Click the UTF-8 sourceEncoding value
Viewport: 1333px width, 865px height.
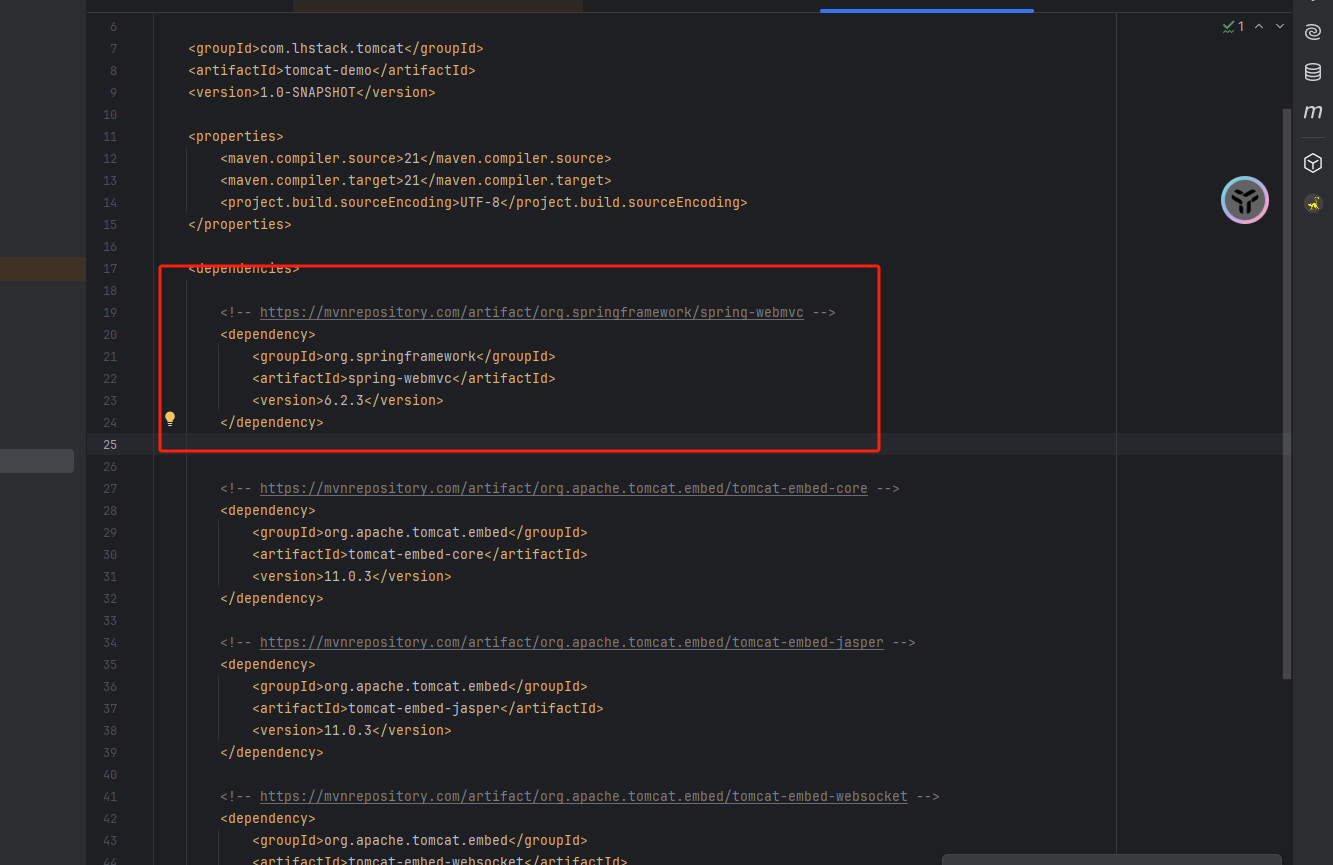(479, 203)
